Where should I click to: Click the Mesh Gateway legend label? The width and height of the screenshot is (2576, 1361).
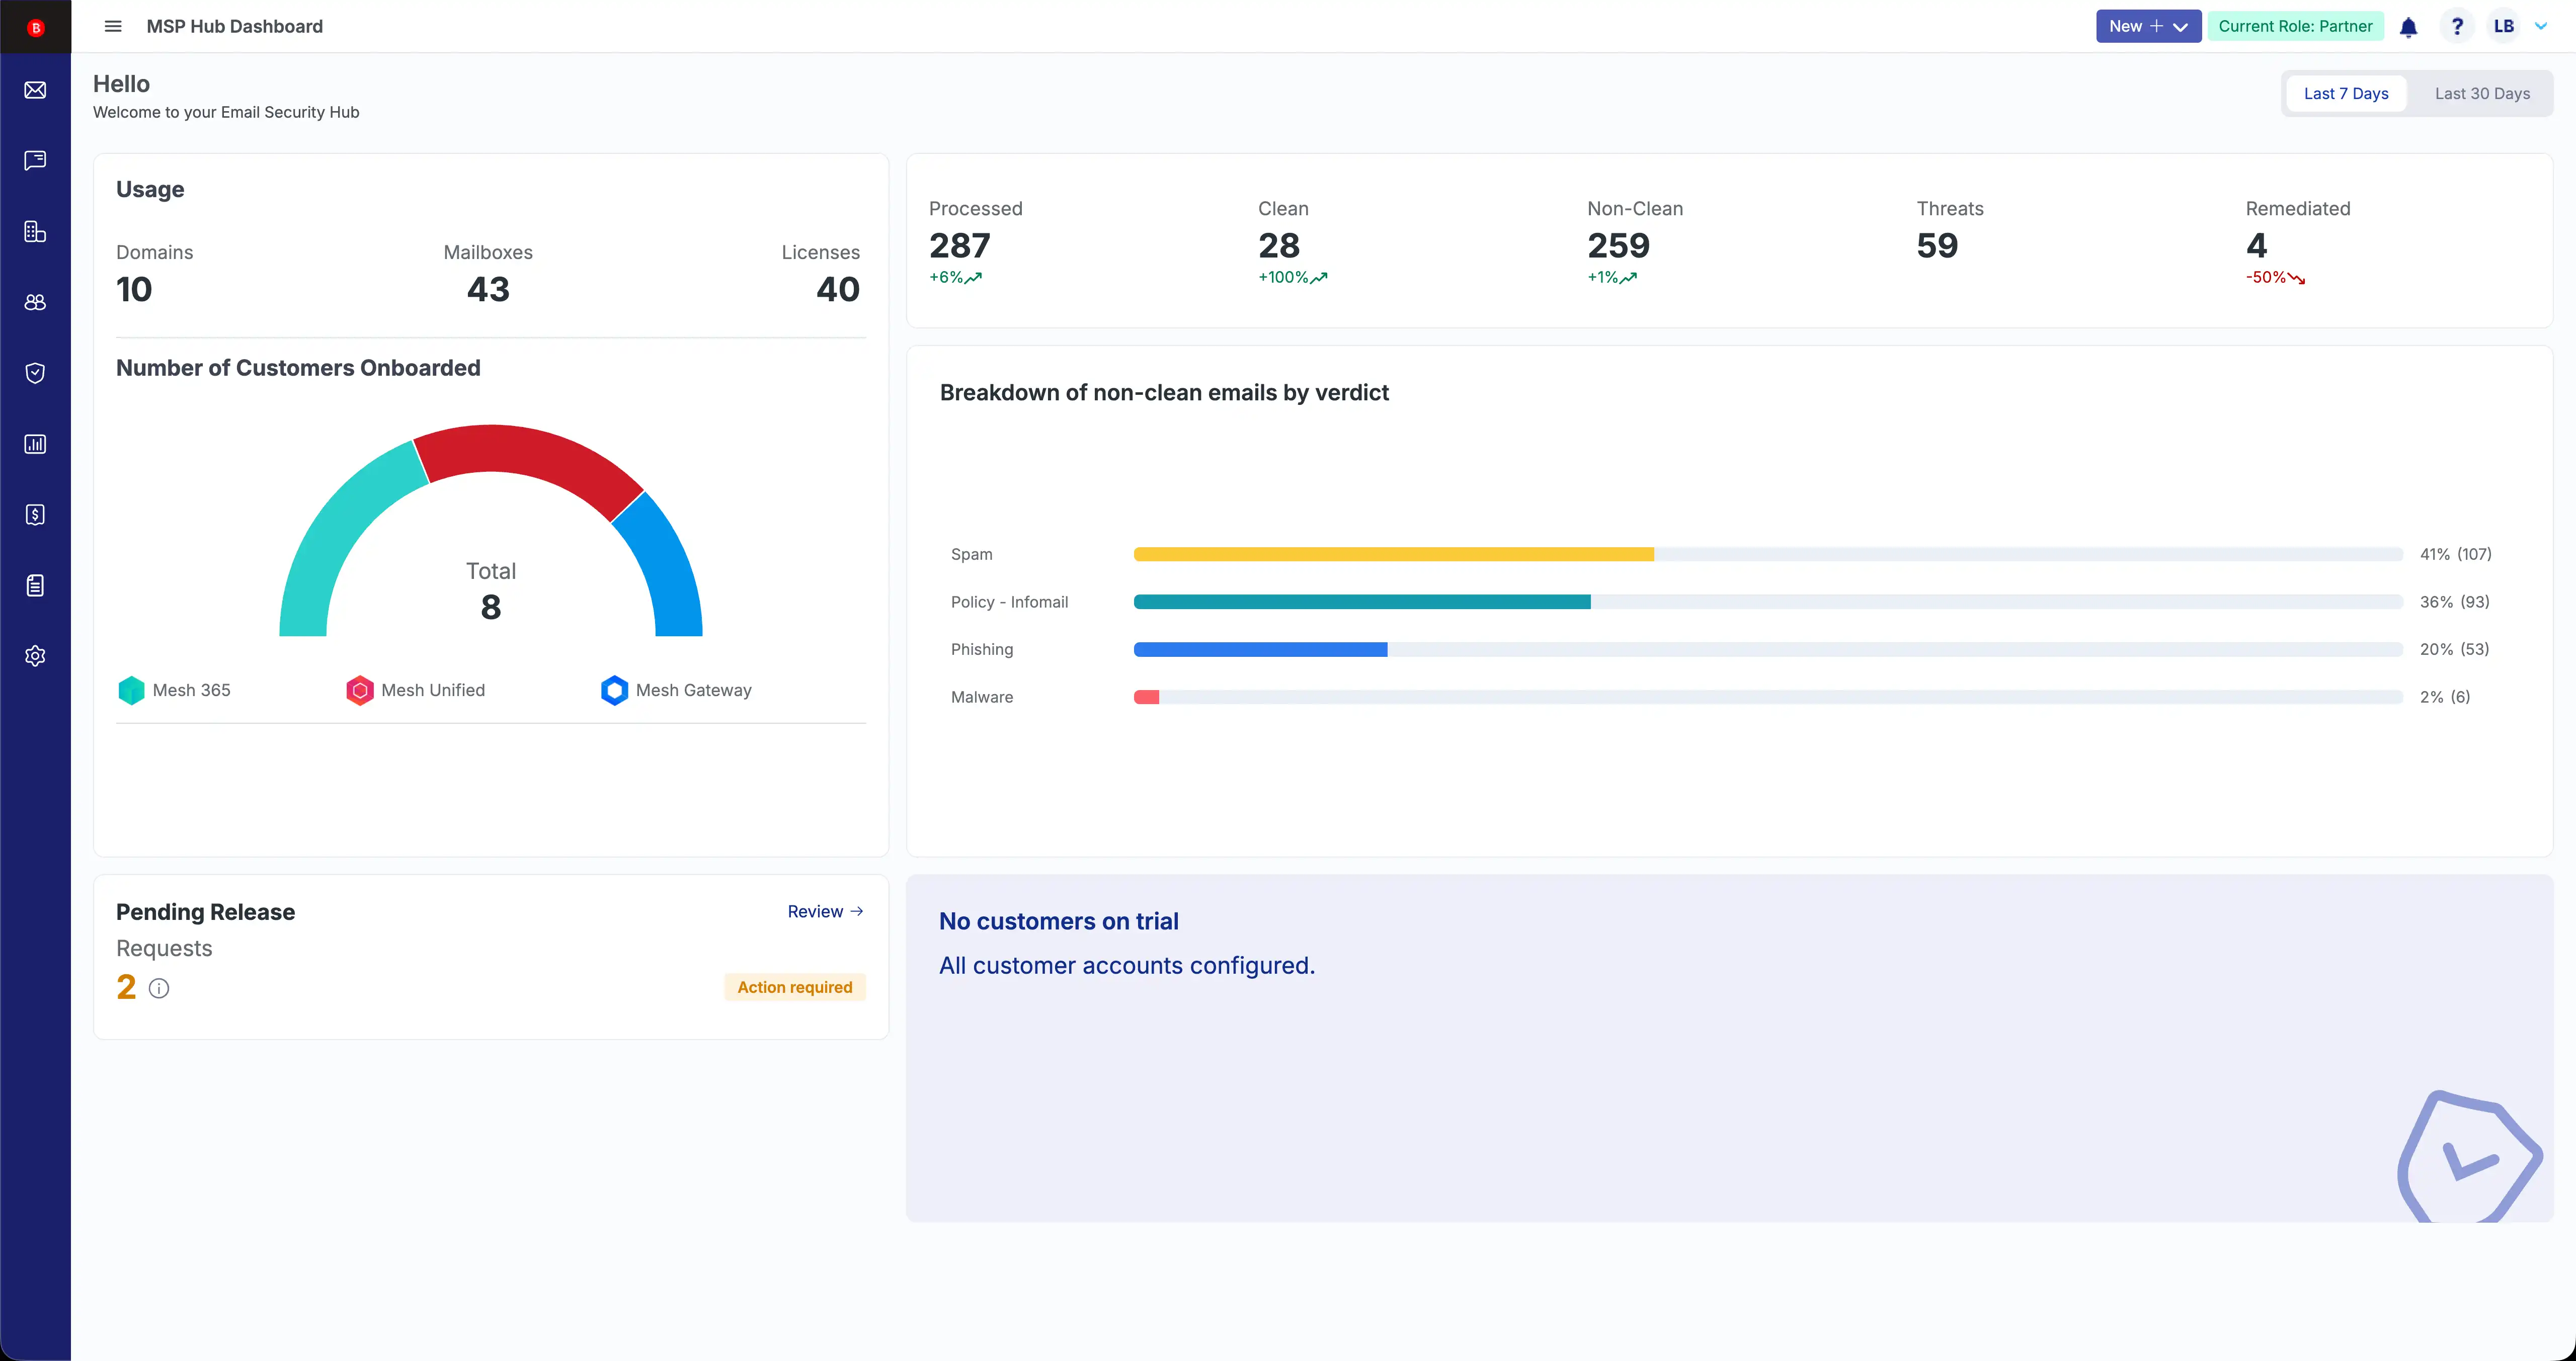point(693,690)
